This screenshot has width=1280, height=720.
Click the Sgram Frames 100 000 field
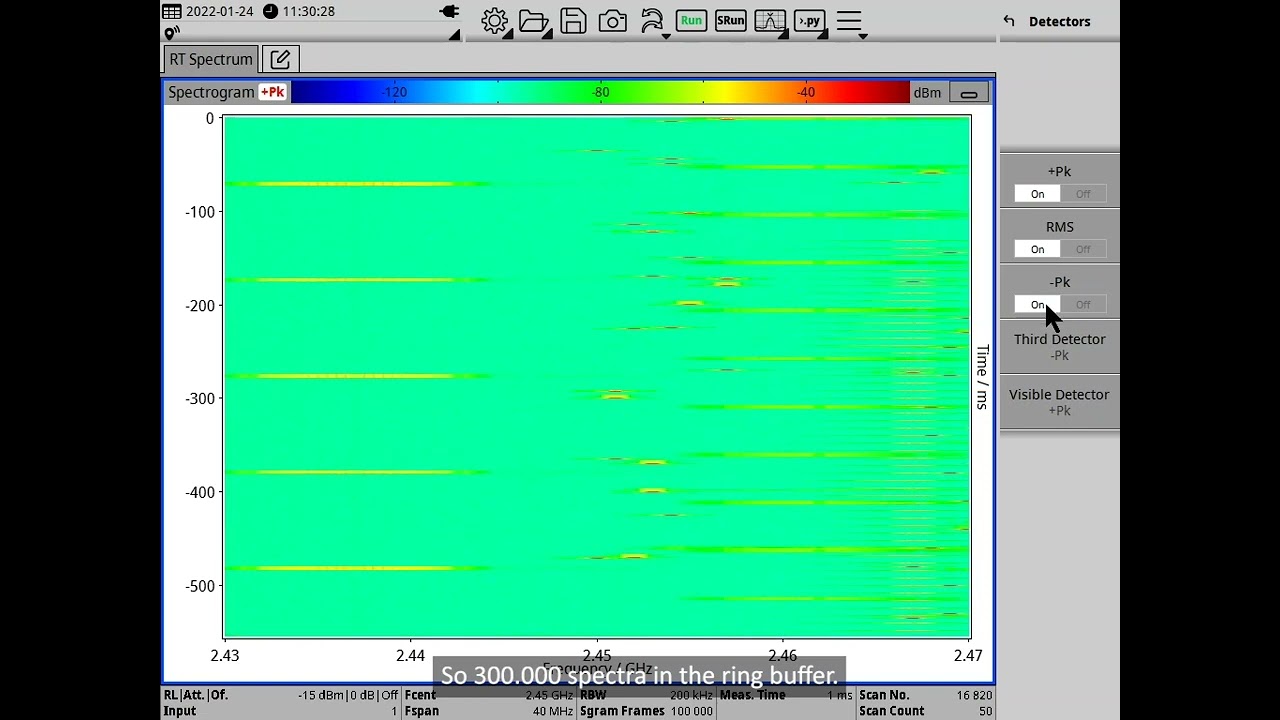coord(647,711)
